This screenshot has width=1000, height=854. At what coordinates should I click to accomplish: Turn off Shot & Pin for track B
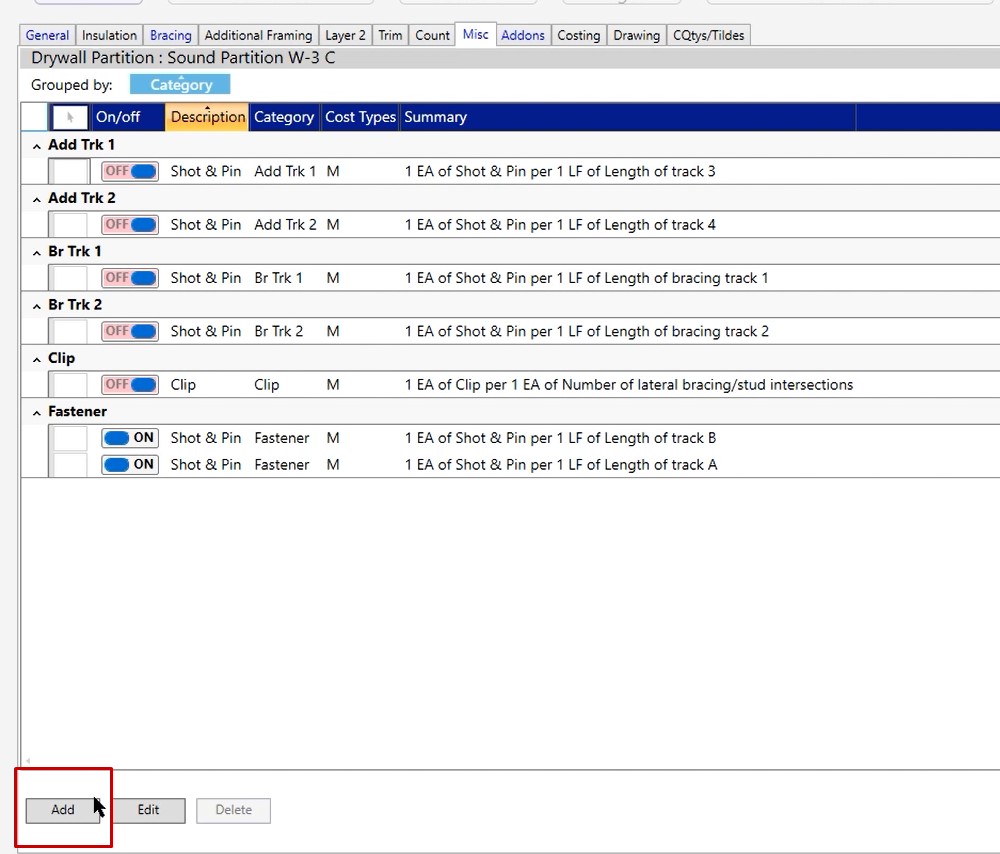pos(130,437)
